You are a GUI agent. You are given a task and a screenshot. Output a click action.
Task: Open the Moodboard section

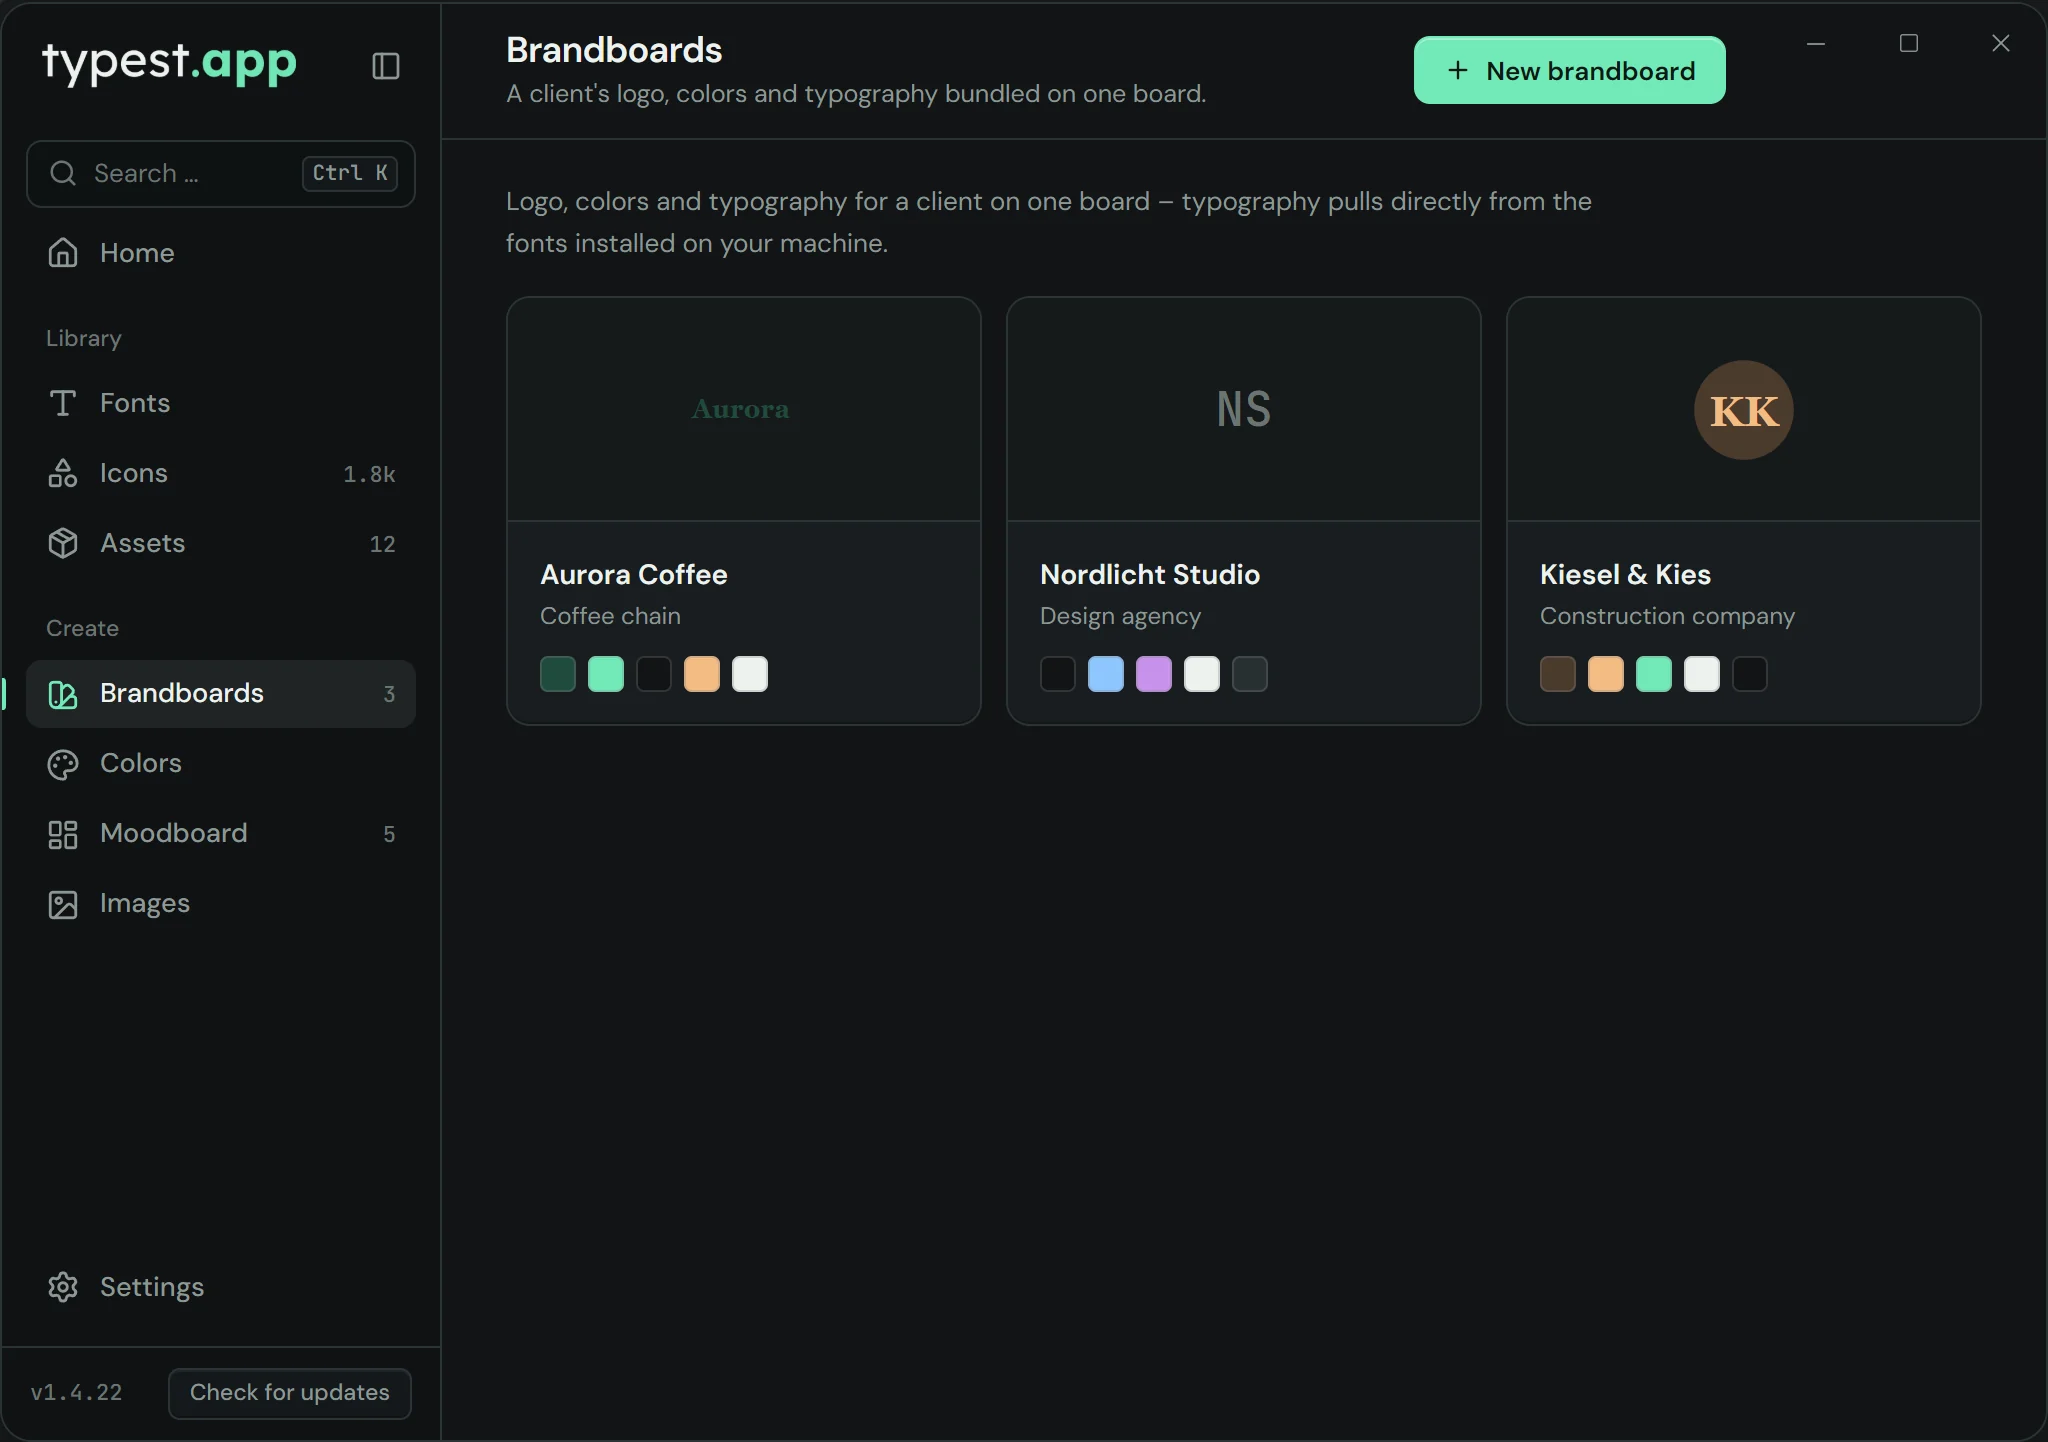pos(221,834)
